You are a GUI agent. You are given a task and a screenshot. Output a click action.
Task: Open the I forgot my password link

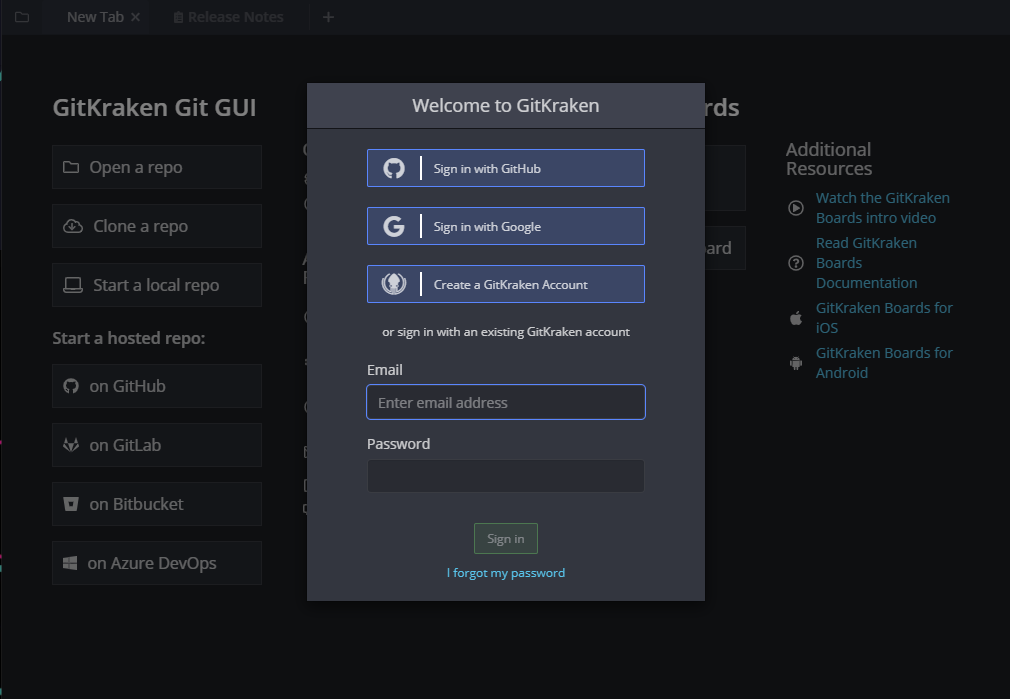pos(506,573)
